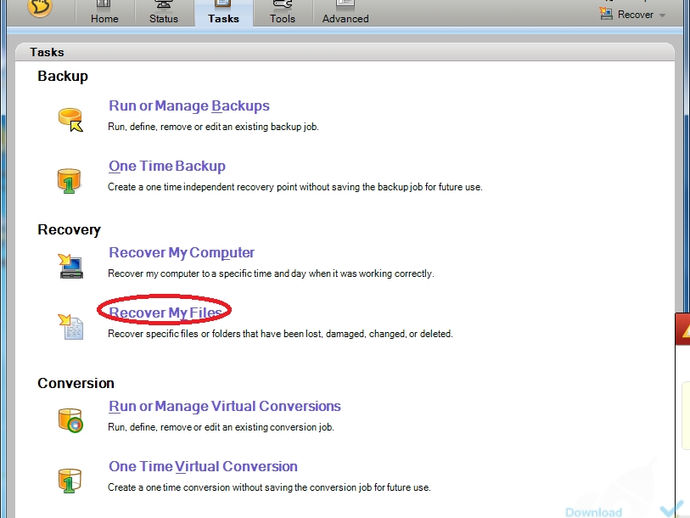Open the Tools tab
The width and height of the screenshot is (690, 518).
tap(282, 13)
